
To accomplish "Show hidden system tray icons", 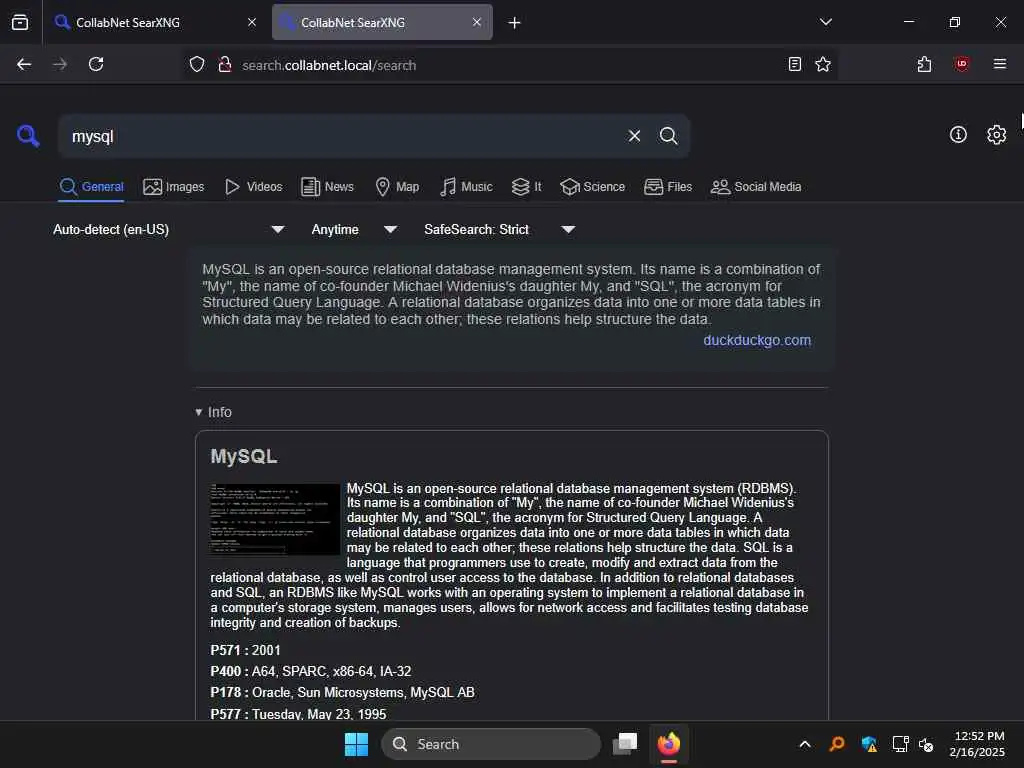I will click(x=805, y=744).
